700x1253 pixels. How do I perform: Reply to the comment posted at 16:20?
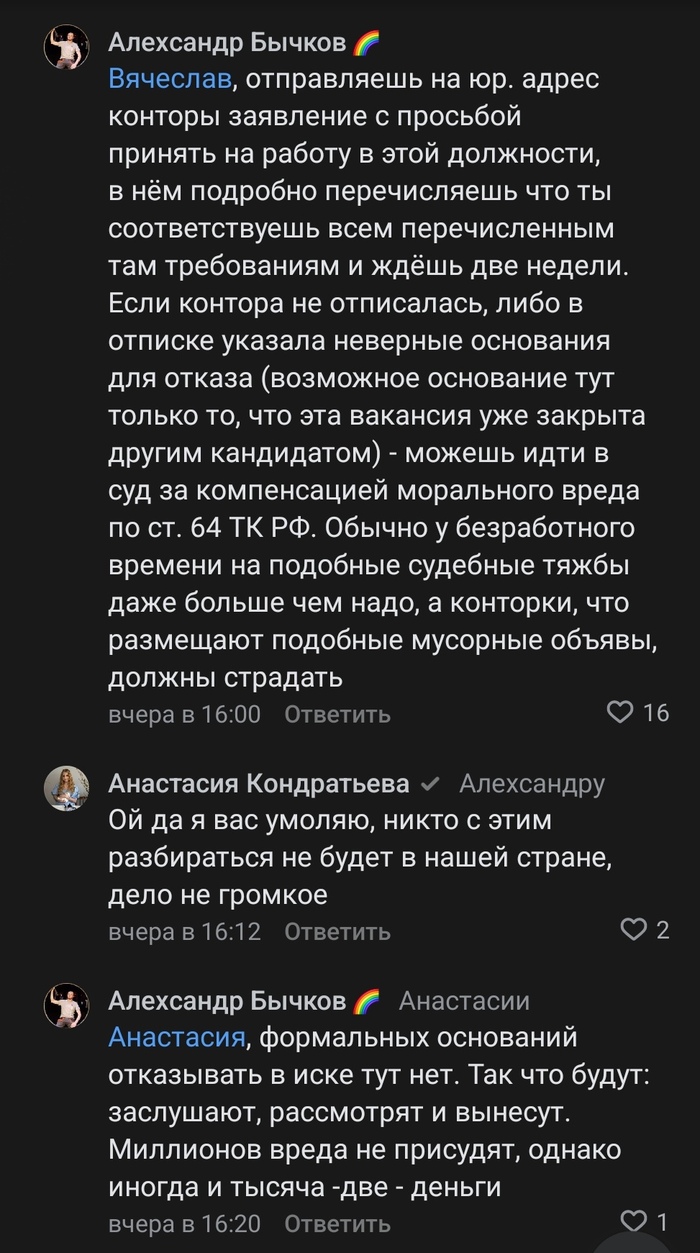point(337,1223)
